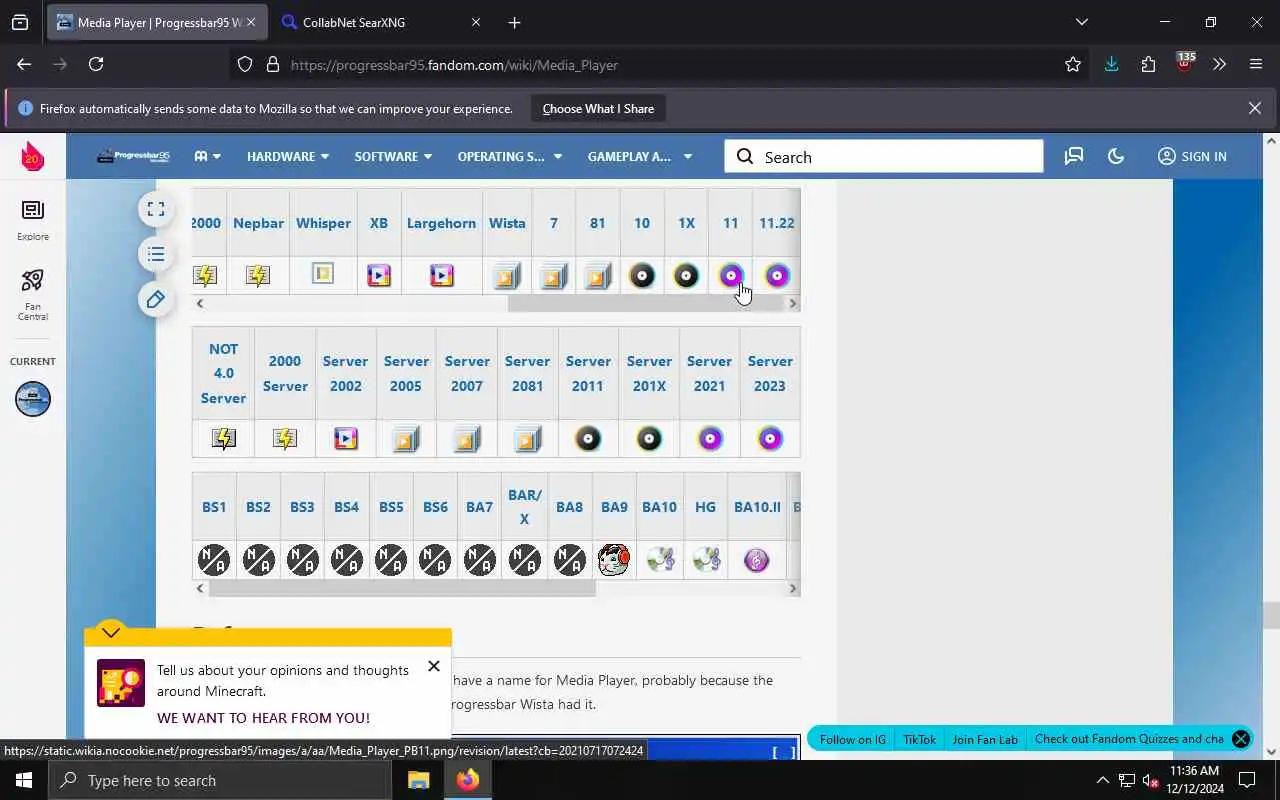Open the Follow on IG link
This screenshot has height=800, width=1280.
[x=853, y=739]
